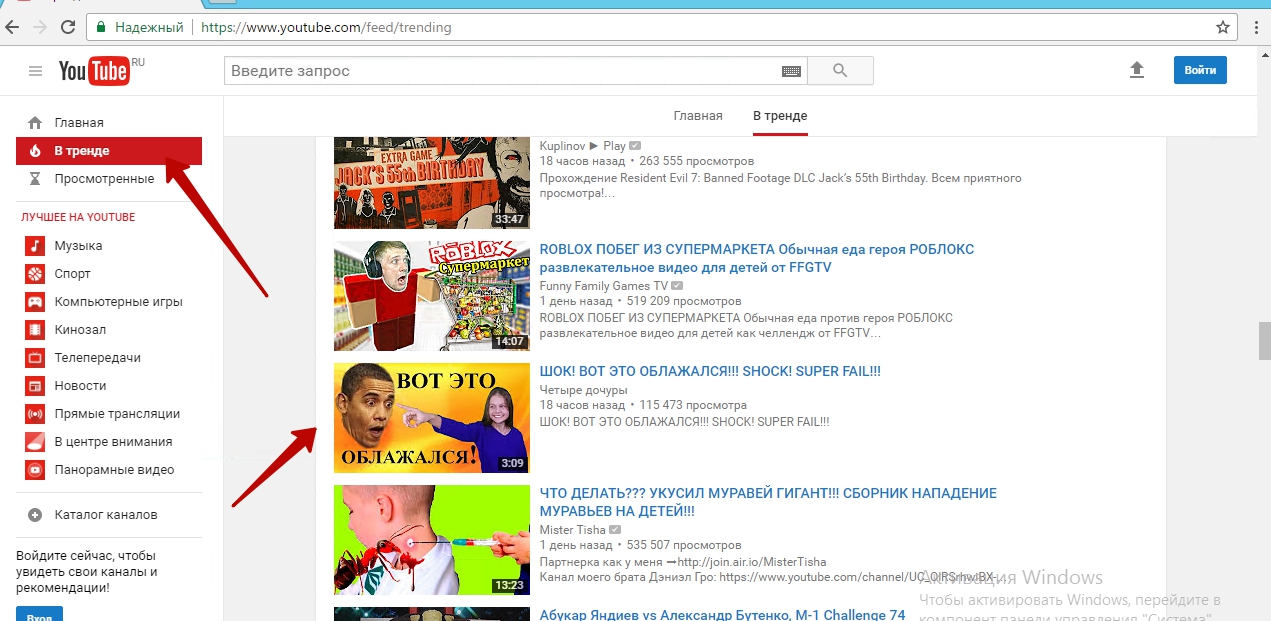Open the ant bite video thumbnail
This screenshot has width=1271, height=621.
[x=431, y=540]
